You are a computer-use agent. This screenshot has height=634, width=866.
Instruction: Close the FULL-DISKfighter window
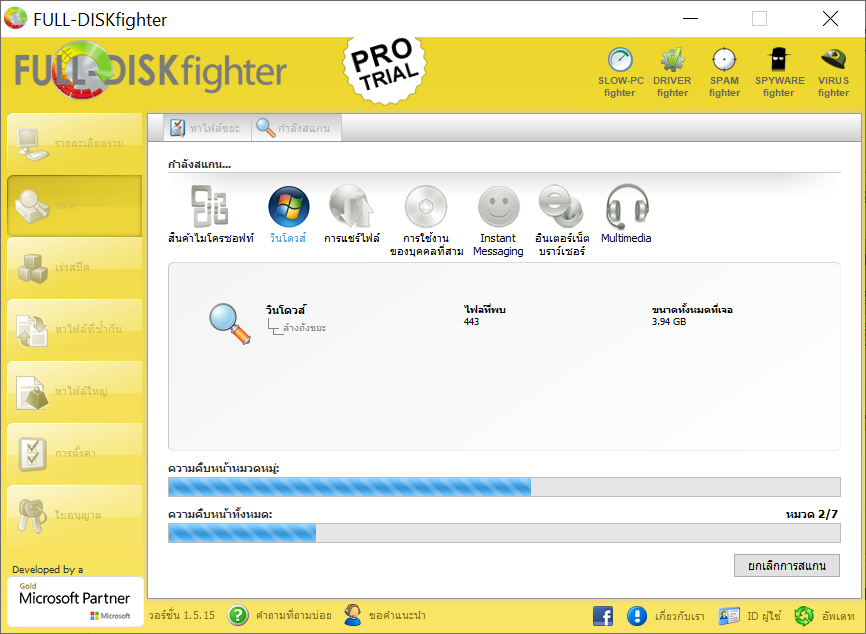830,19
